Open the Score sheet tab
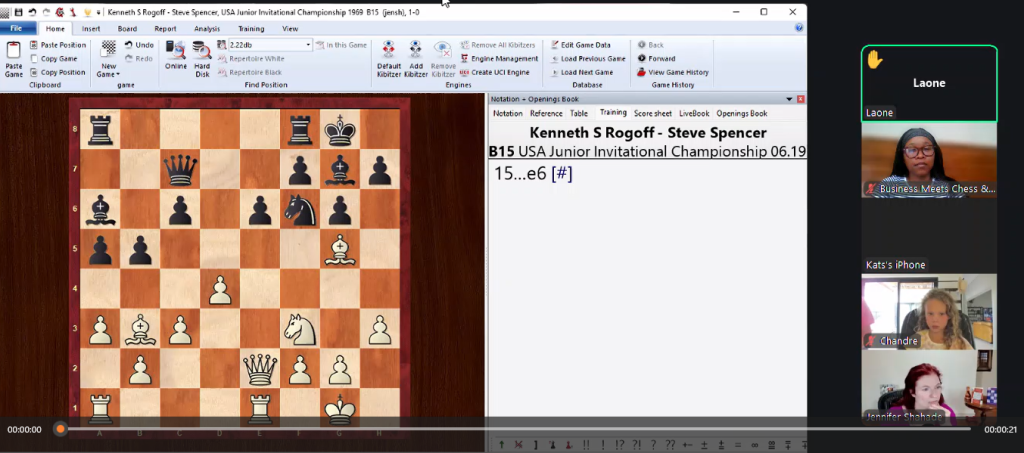This screenshot has width=1024, height=453. click(x=653, y=114)
